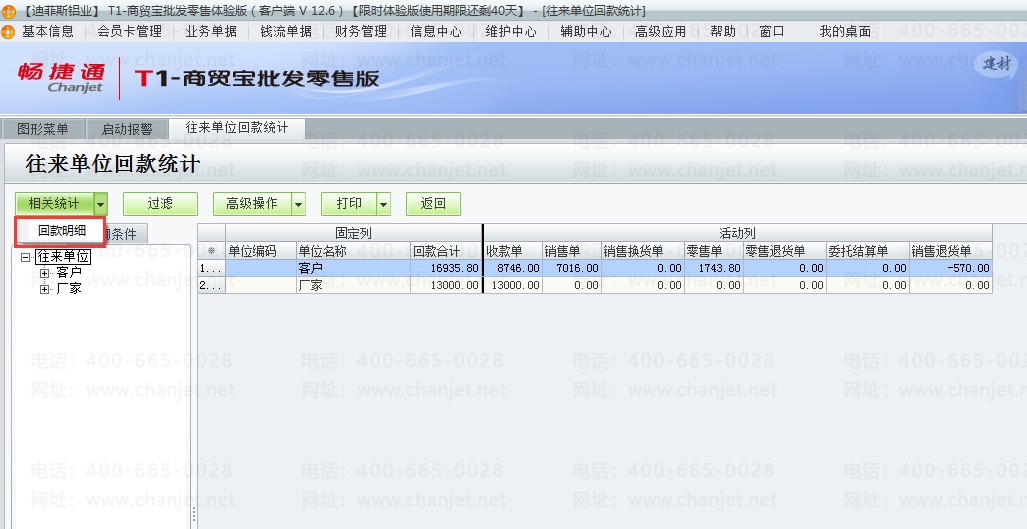Select 回款明细 from the dropdown menu
The height and width of the screenshot is (529, 1027).
[x=61, y=230]
